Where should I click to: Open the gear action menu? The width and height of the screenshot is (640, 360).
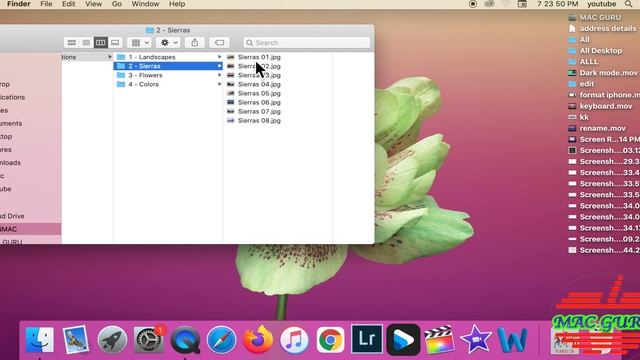[168, 42]
